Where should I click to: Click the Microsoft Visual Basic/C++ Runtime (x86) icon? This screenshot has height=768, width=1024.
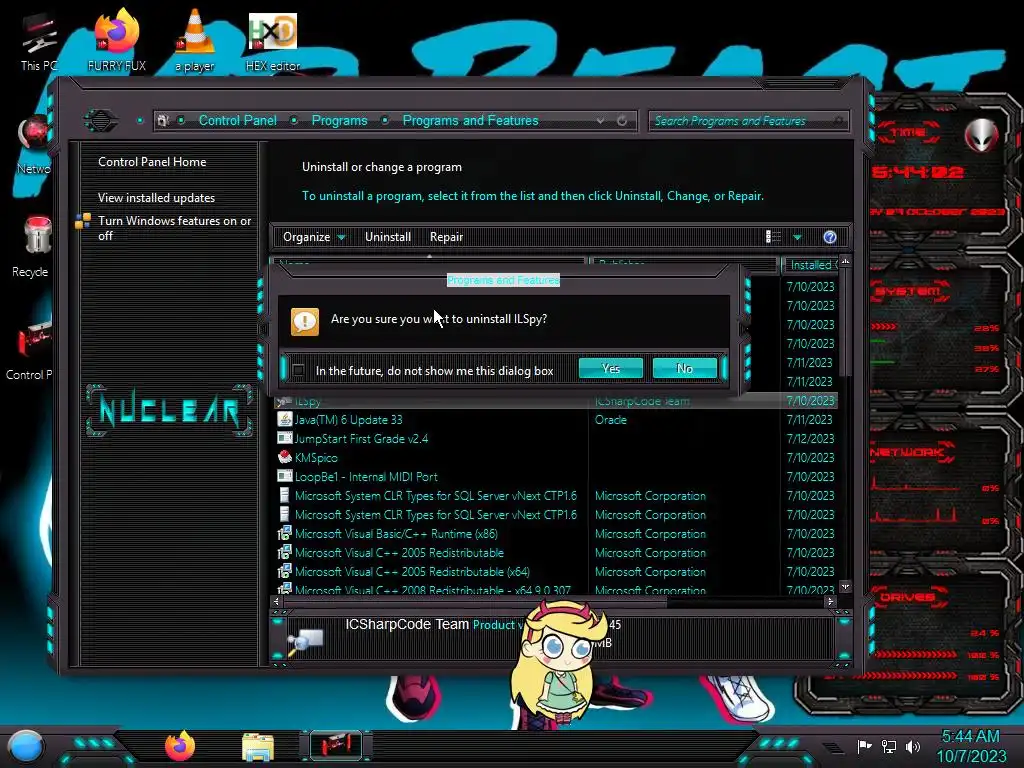tap(284, 534)
